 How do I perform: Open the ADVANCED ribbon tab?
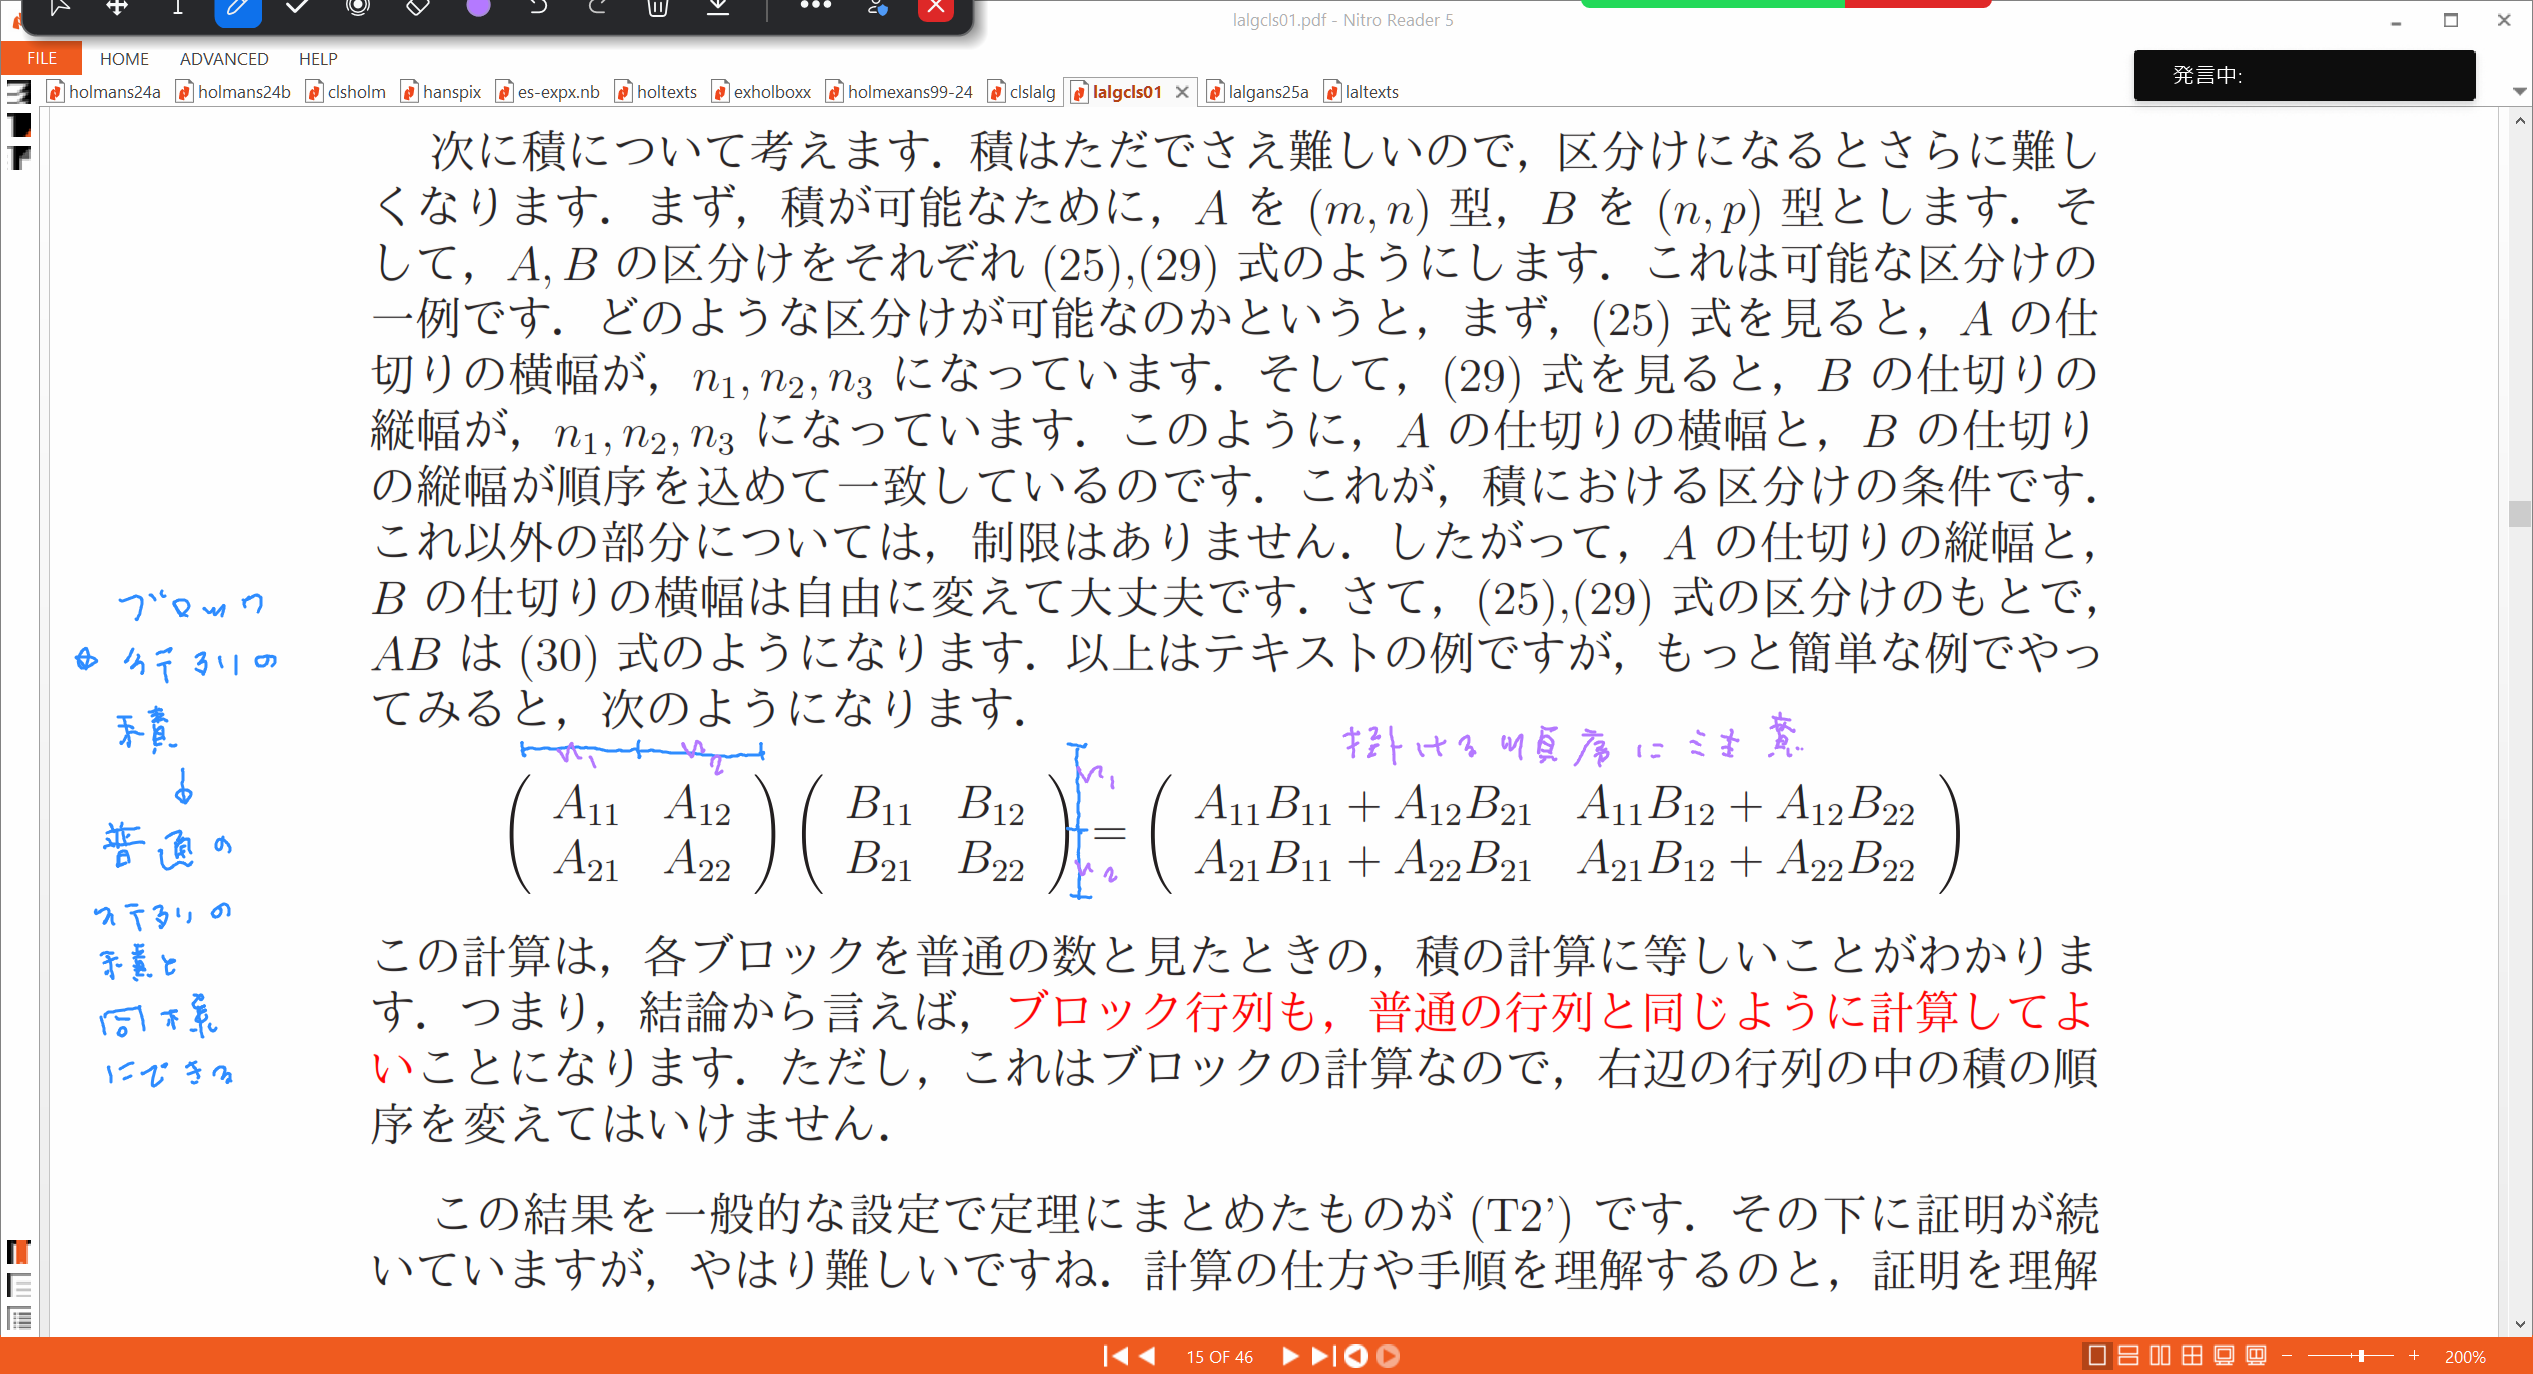pyautogui.click(x=224, y=59)
